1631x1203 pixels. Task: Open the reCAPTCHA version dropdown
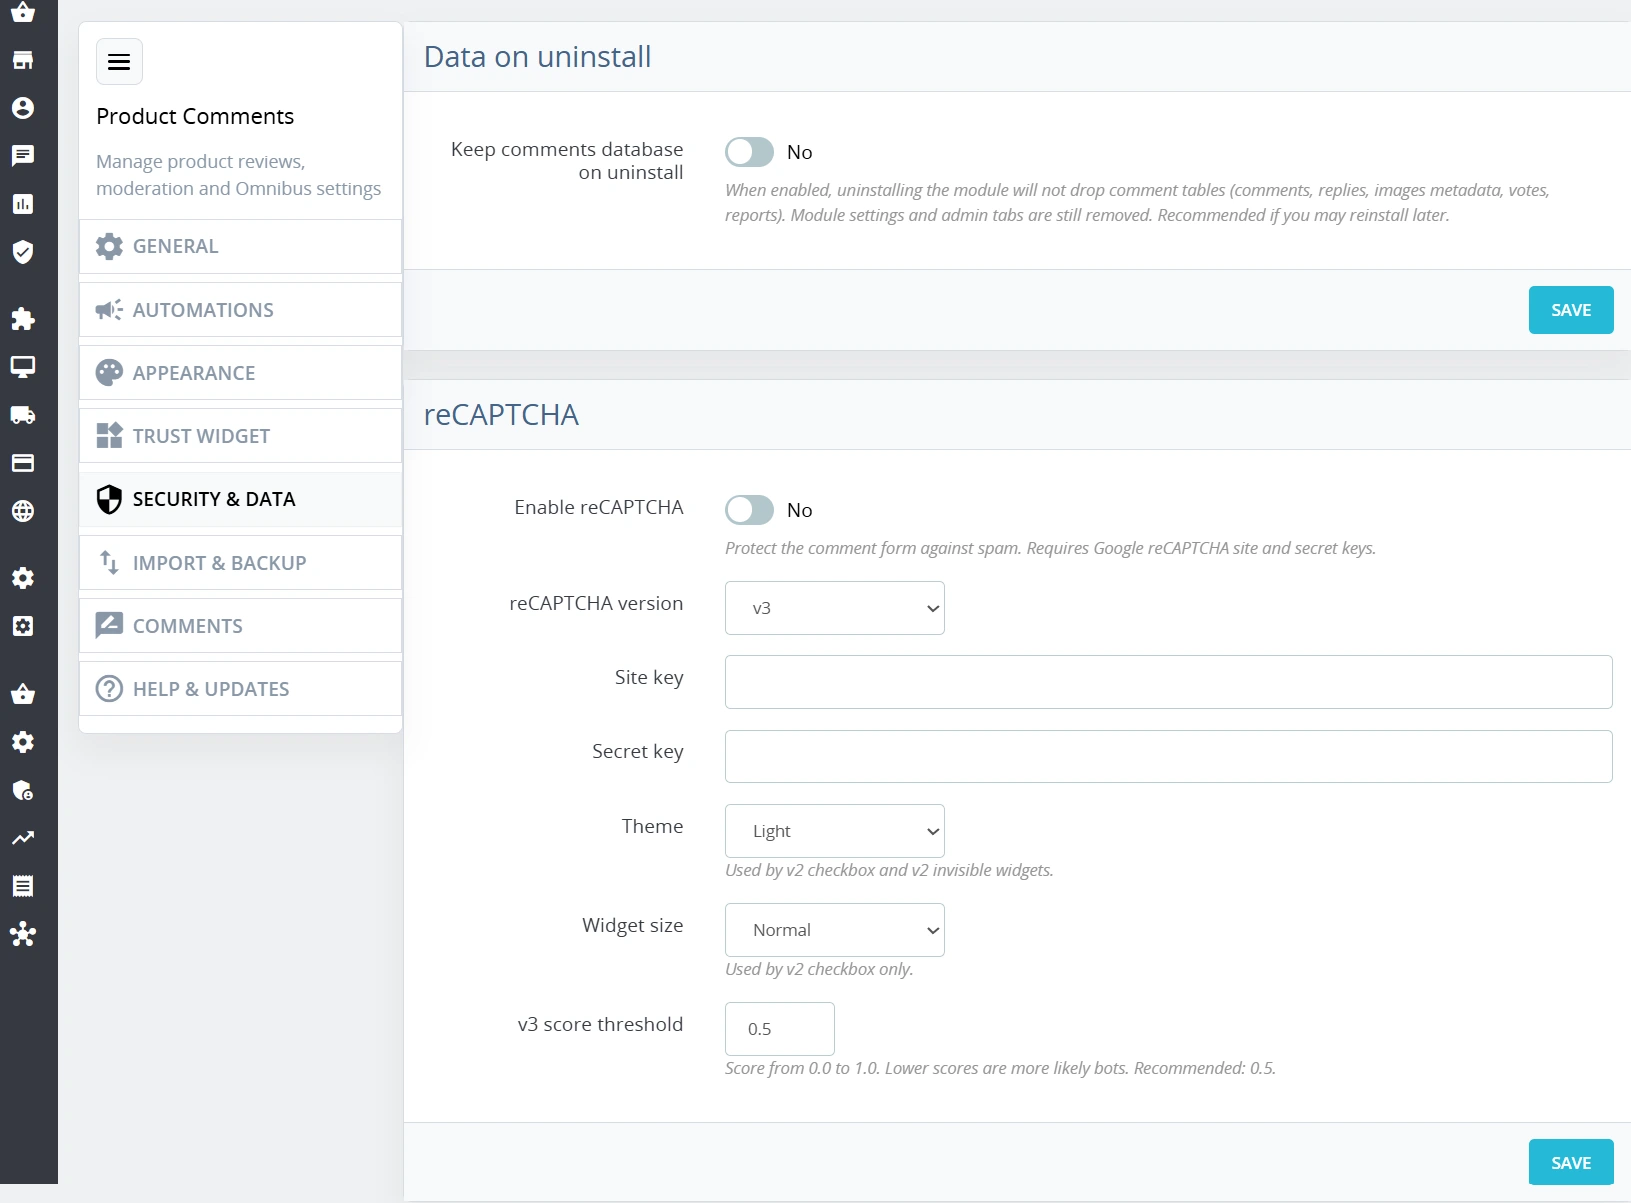tap(835, 608)
